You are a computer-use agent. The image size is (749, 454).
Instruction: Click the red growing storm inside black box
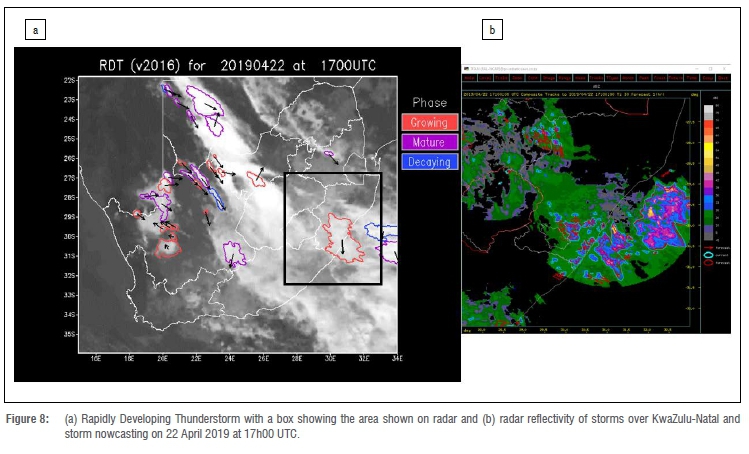tap(342, 238)
